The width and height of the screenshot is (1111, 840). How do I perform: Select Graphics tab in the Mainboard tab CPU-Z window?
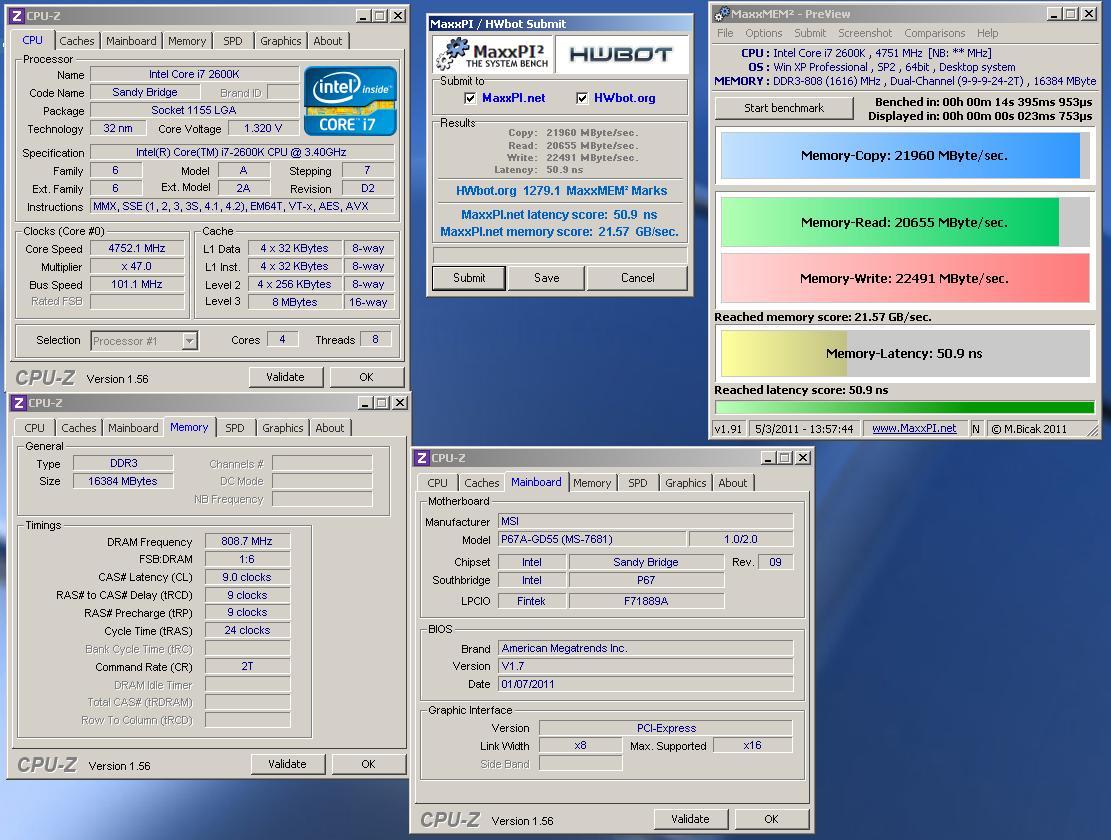(x=685, y=483)
